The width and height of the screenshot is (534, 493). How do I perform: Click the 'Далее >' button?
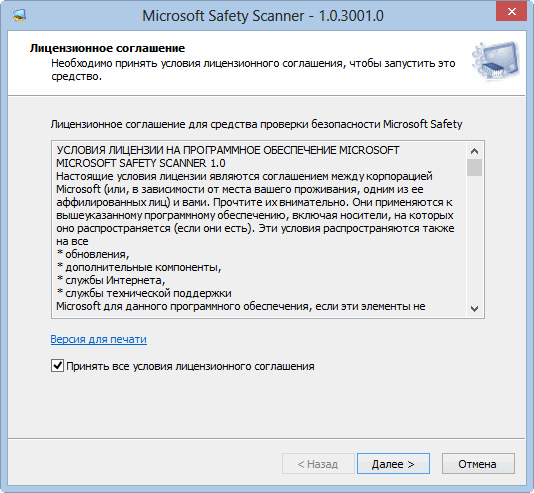(x=393, y=464)
